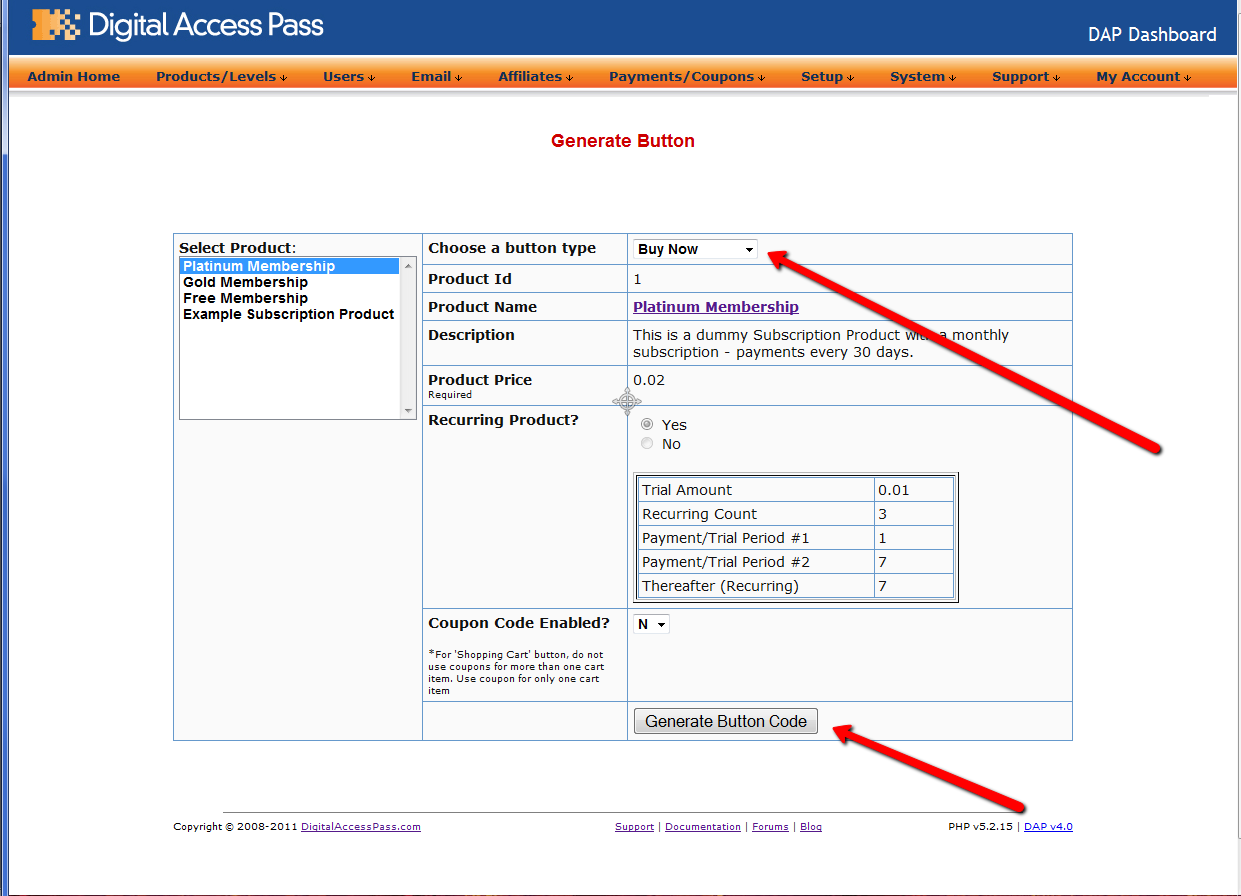Screen dimensions: 1241x896
Task: Click the Generate Button Code button
Action: click(x=725, y=721)
